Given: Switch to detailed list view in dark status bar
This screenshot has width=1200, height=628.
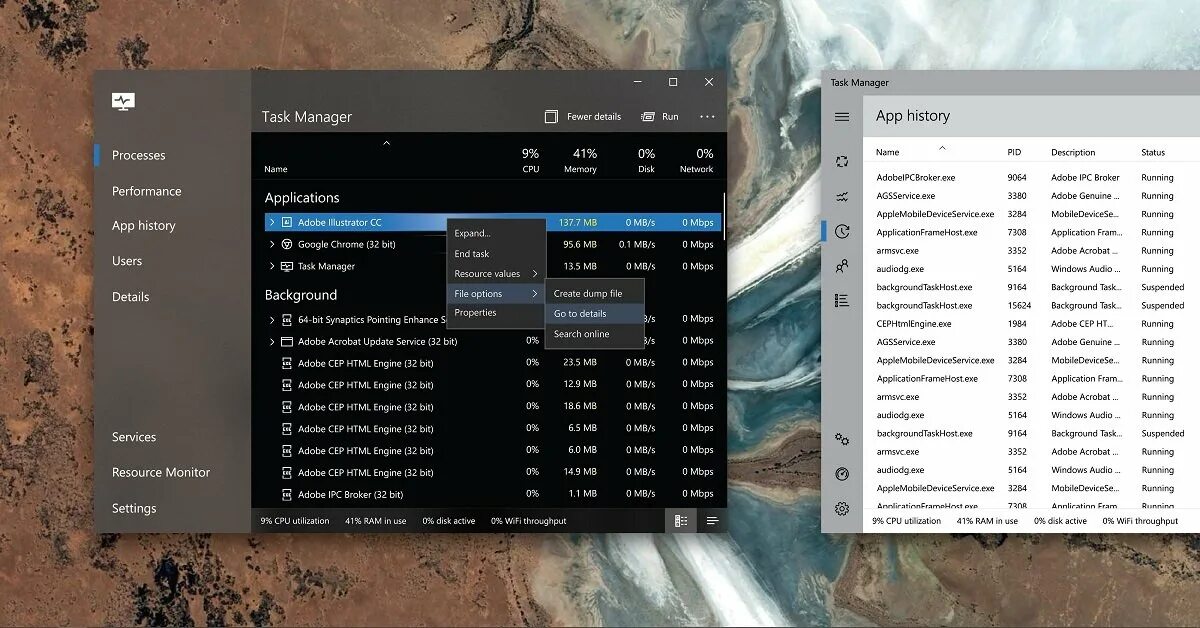Looking at the screenshot, I should click(681, 521).
